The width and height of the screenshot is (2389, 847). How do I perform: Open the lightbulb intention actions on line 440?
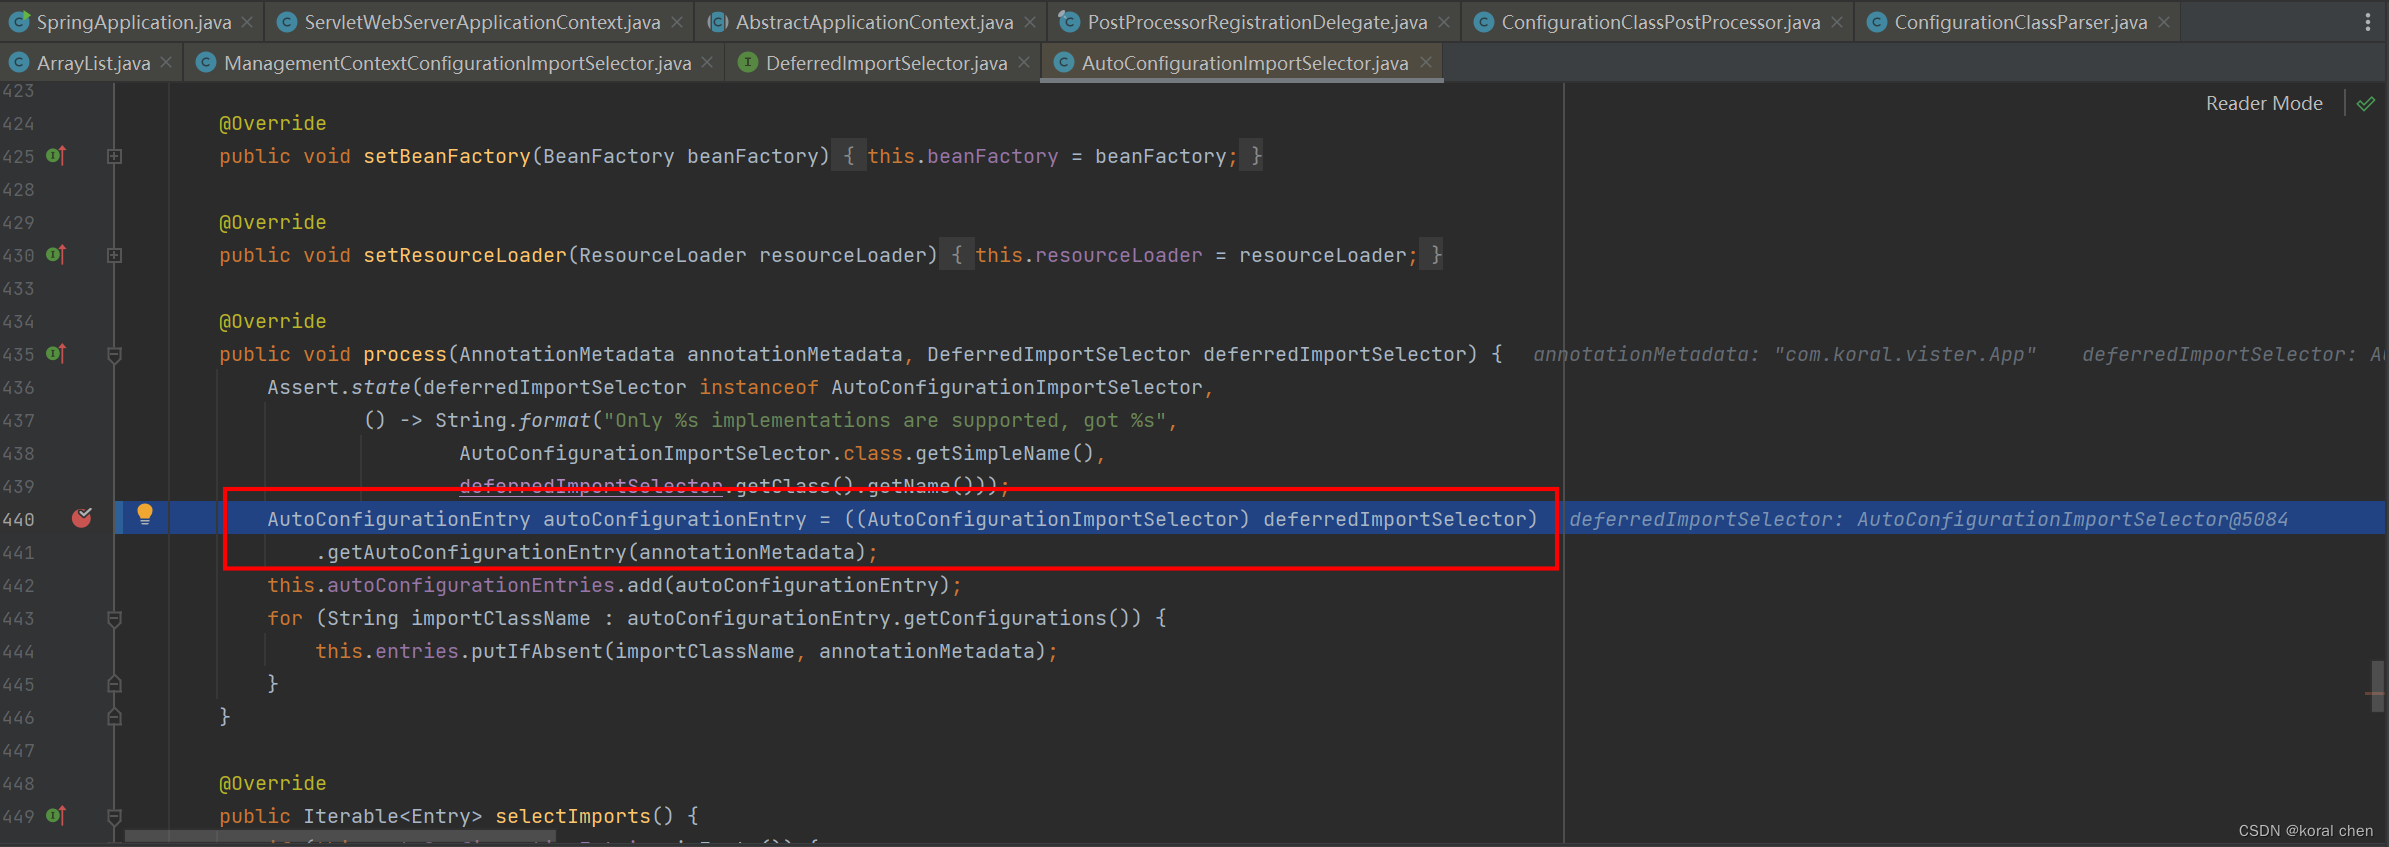145,515
